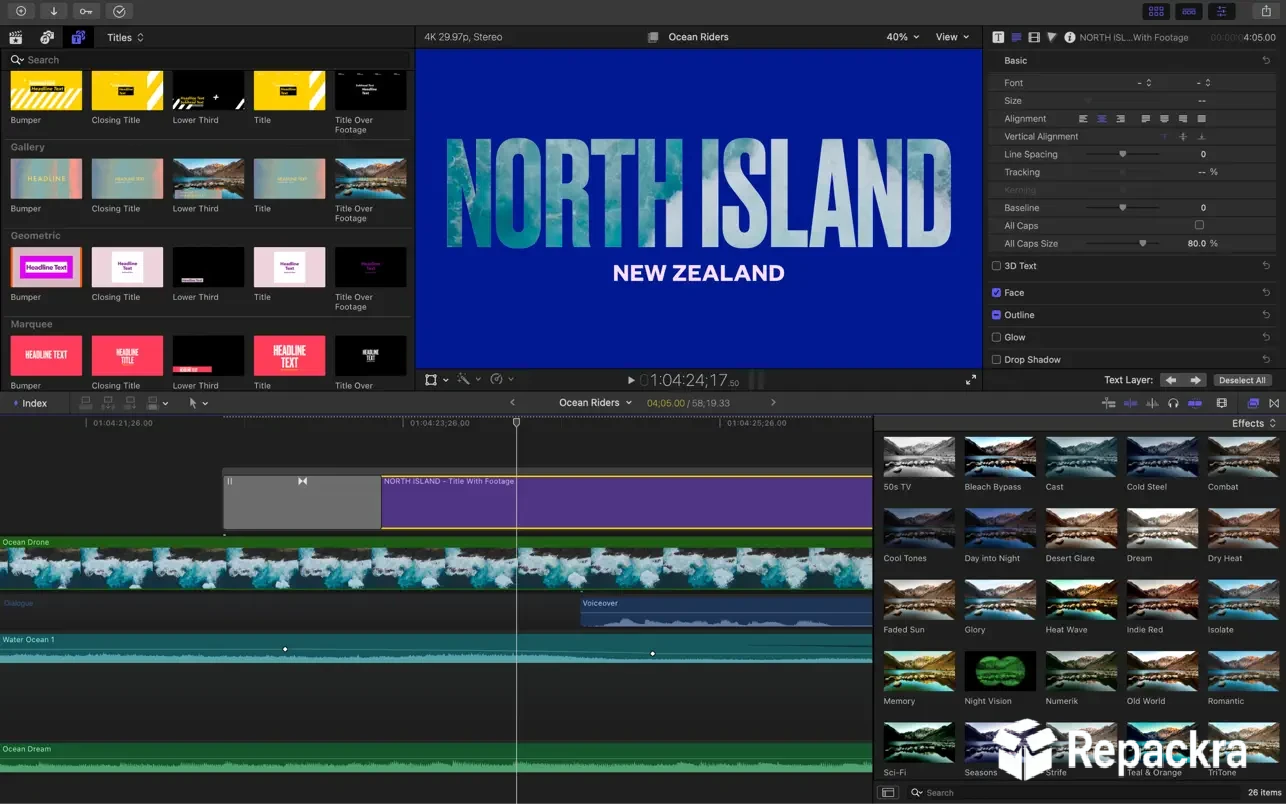Adjust the Baseline slider

coord(1123,208)
